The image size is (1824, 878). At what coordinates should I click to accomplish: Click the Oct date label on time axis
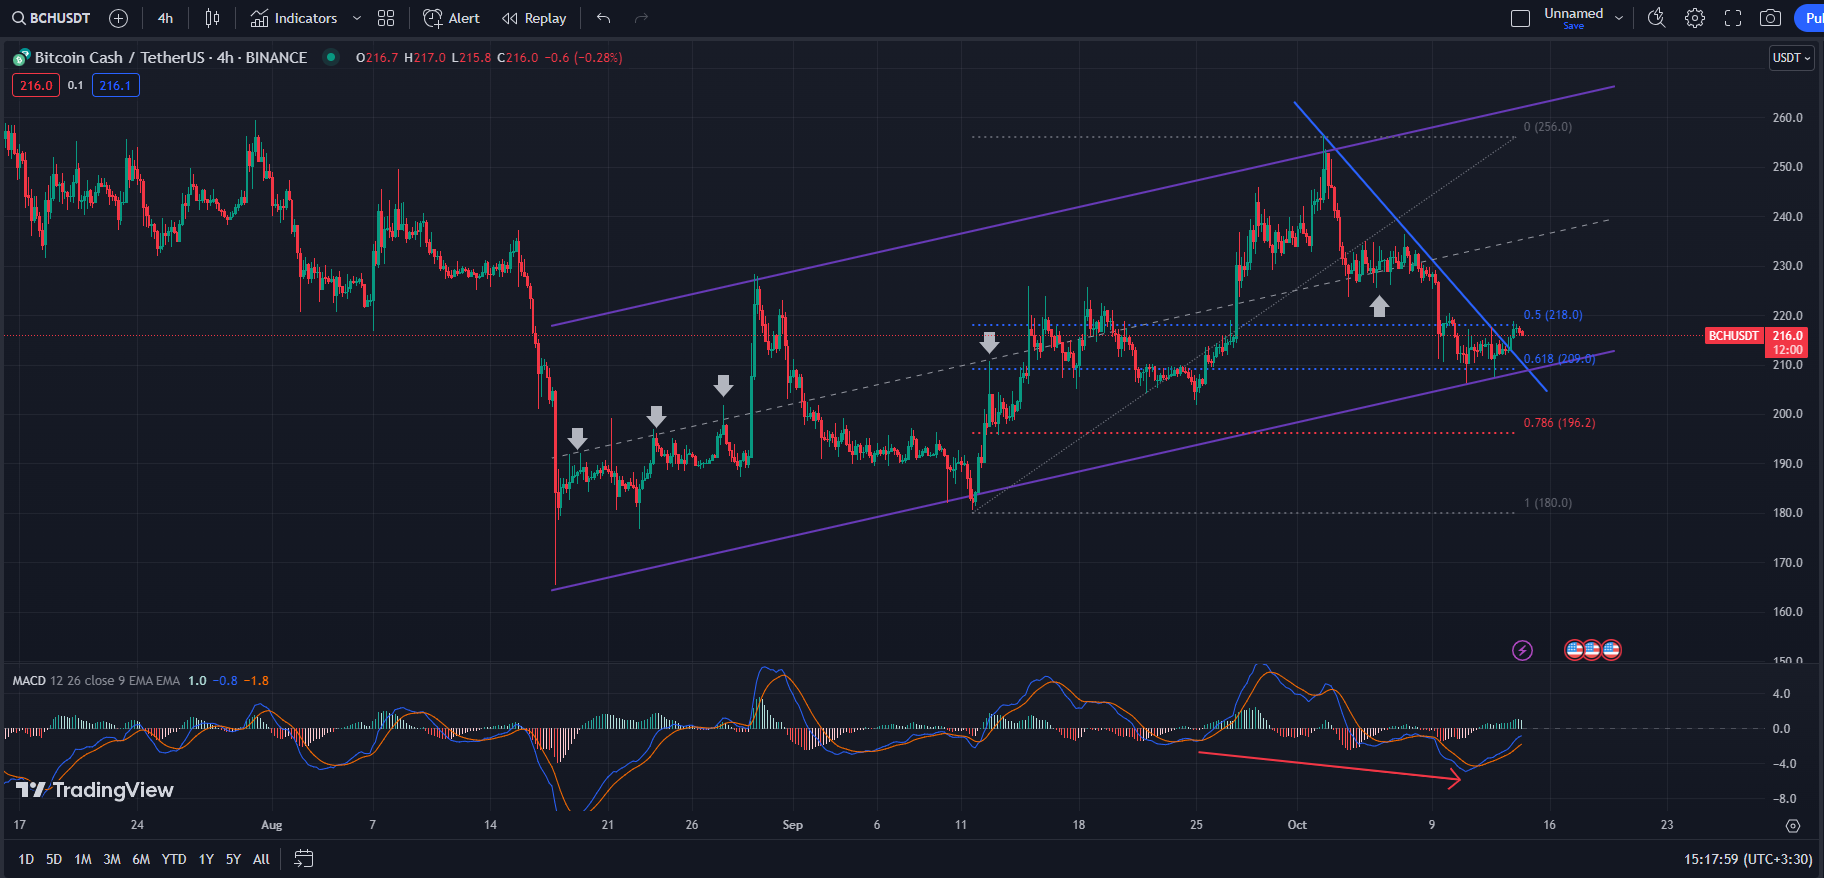1297,825
